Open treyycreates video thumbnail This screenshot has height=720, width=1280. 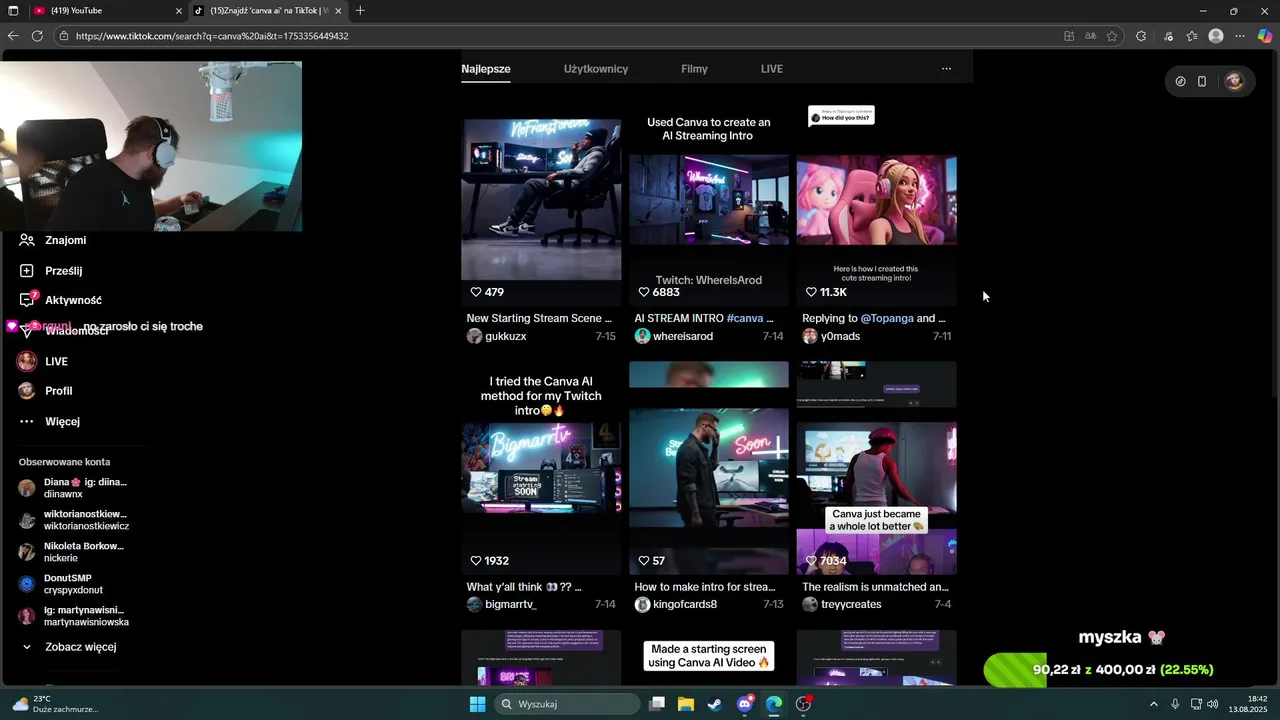[x=877, y=468]
